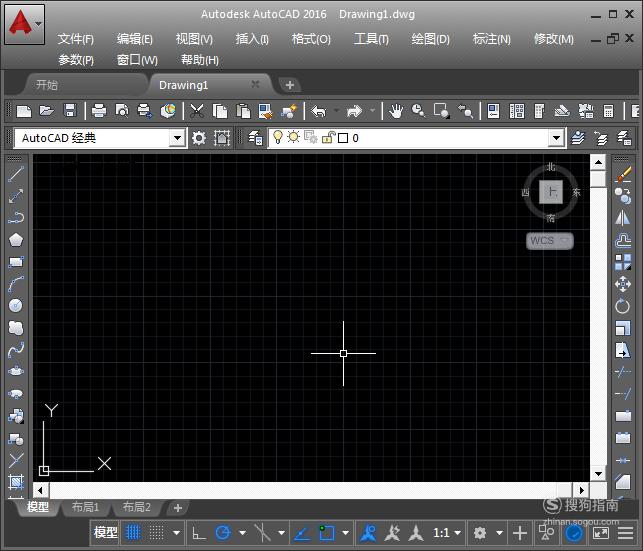
Task: Select the Rotate tool
Action: [x=623, y=306]
